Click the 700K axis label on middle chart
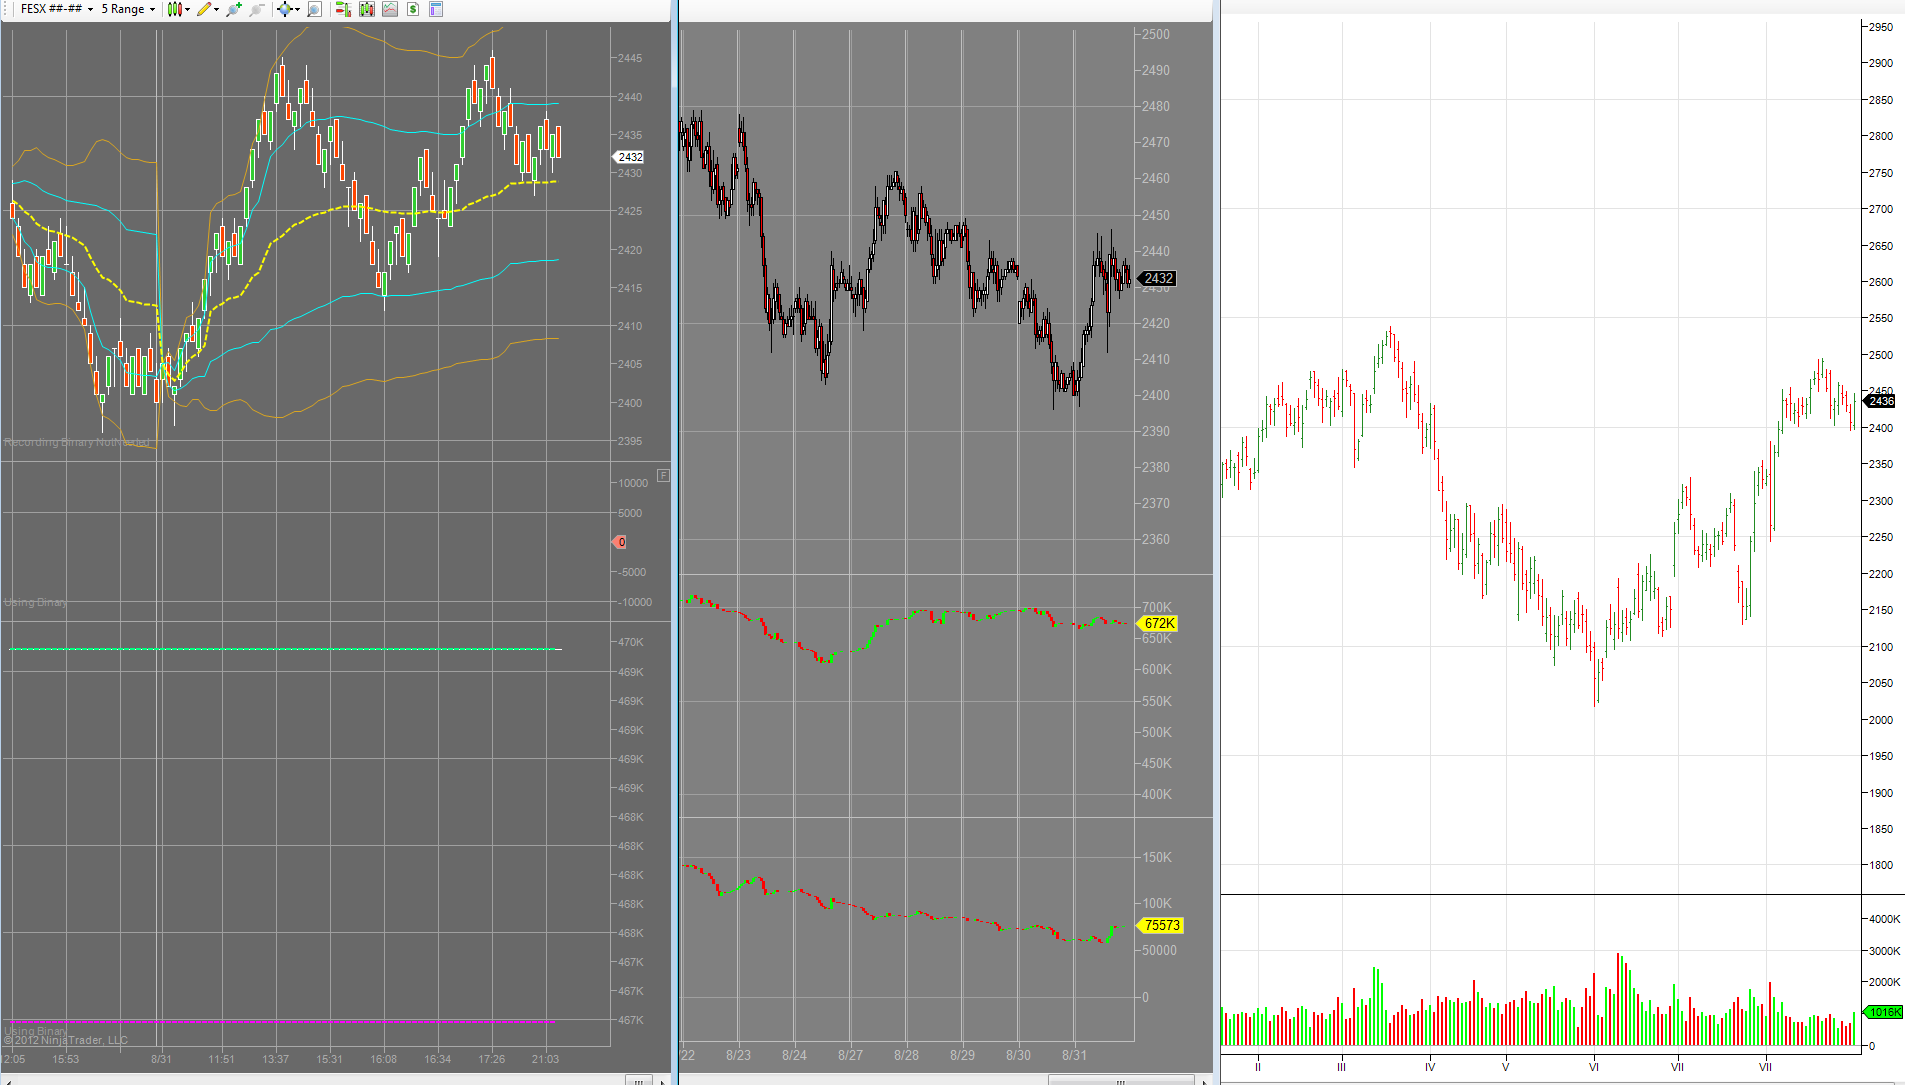Screen dimensions: 1905x1085 [1156, 607]
